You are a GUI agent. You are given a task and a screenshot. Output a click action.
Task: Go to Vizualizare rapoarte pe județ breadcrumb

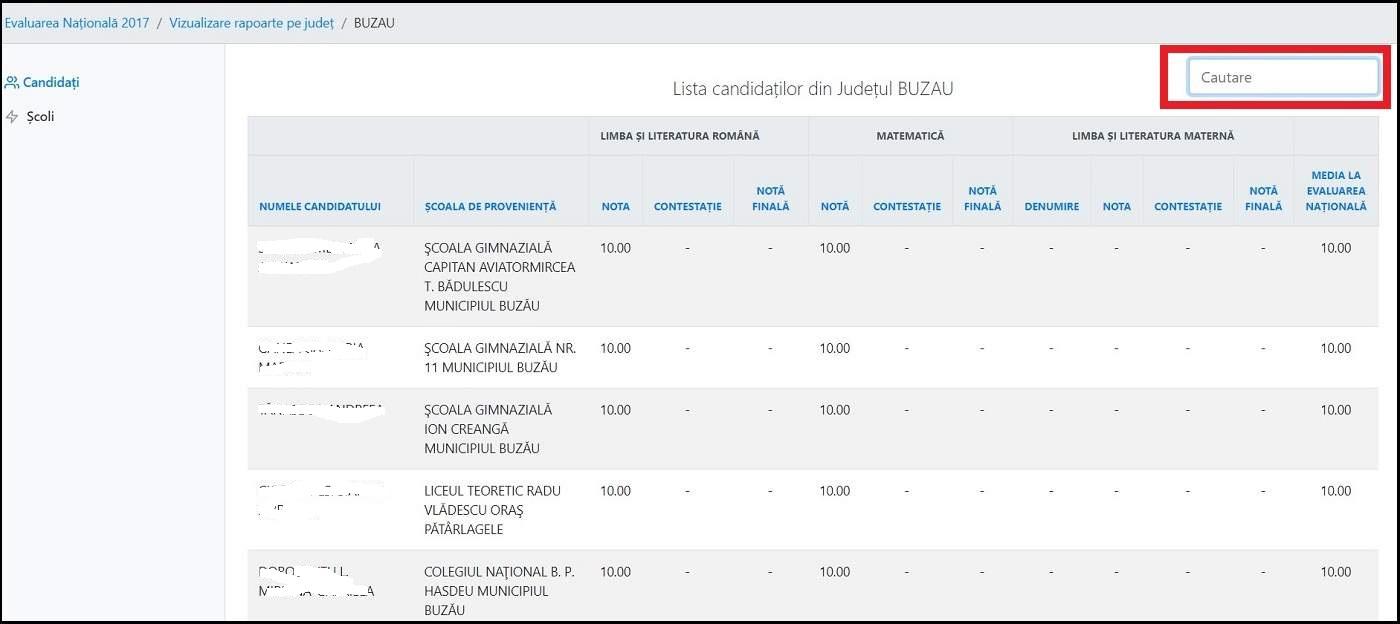[251, 22]
